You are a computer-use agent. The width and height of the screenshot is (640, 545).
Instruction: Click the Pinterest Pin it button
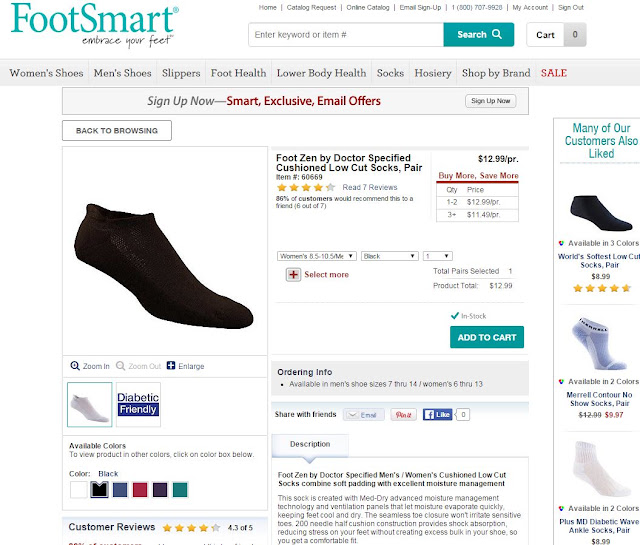[x=403, y=415]
